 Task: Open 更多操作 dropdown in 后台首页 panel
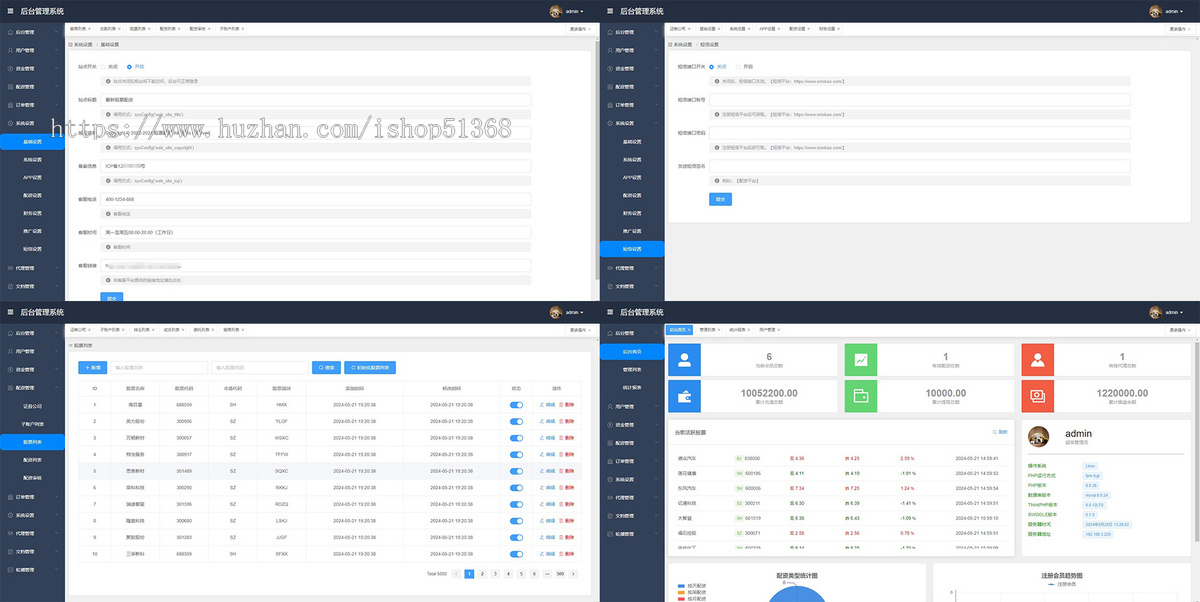coord(1181,329)
